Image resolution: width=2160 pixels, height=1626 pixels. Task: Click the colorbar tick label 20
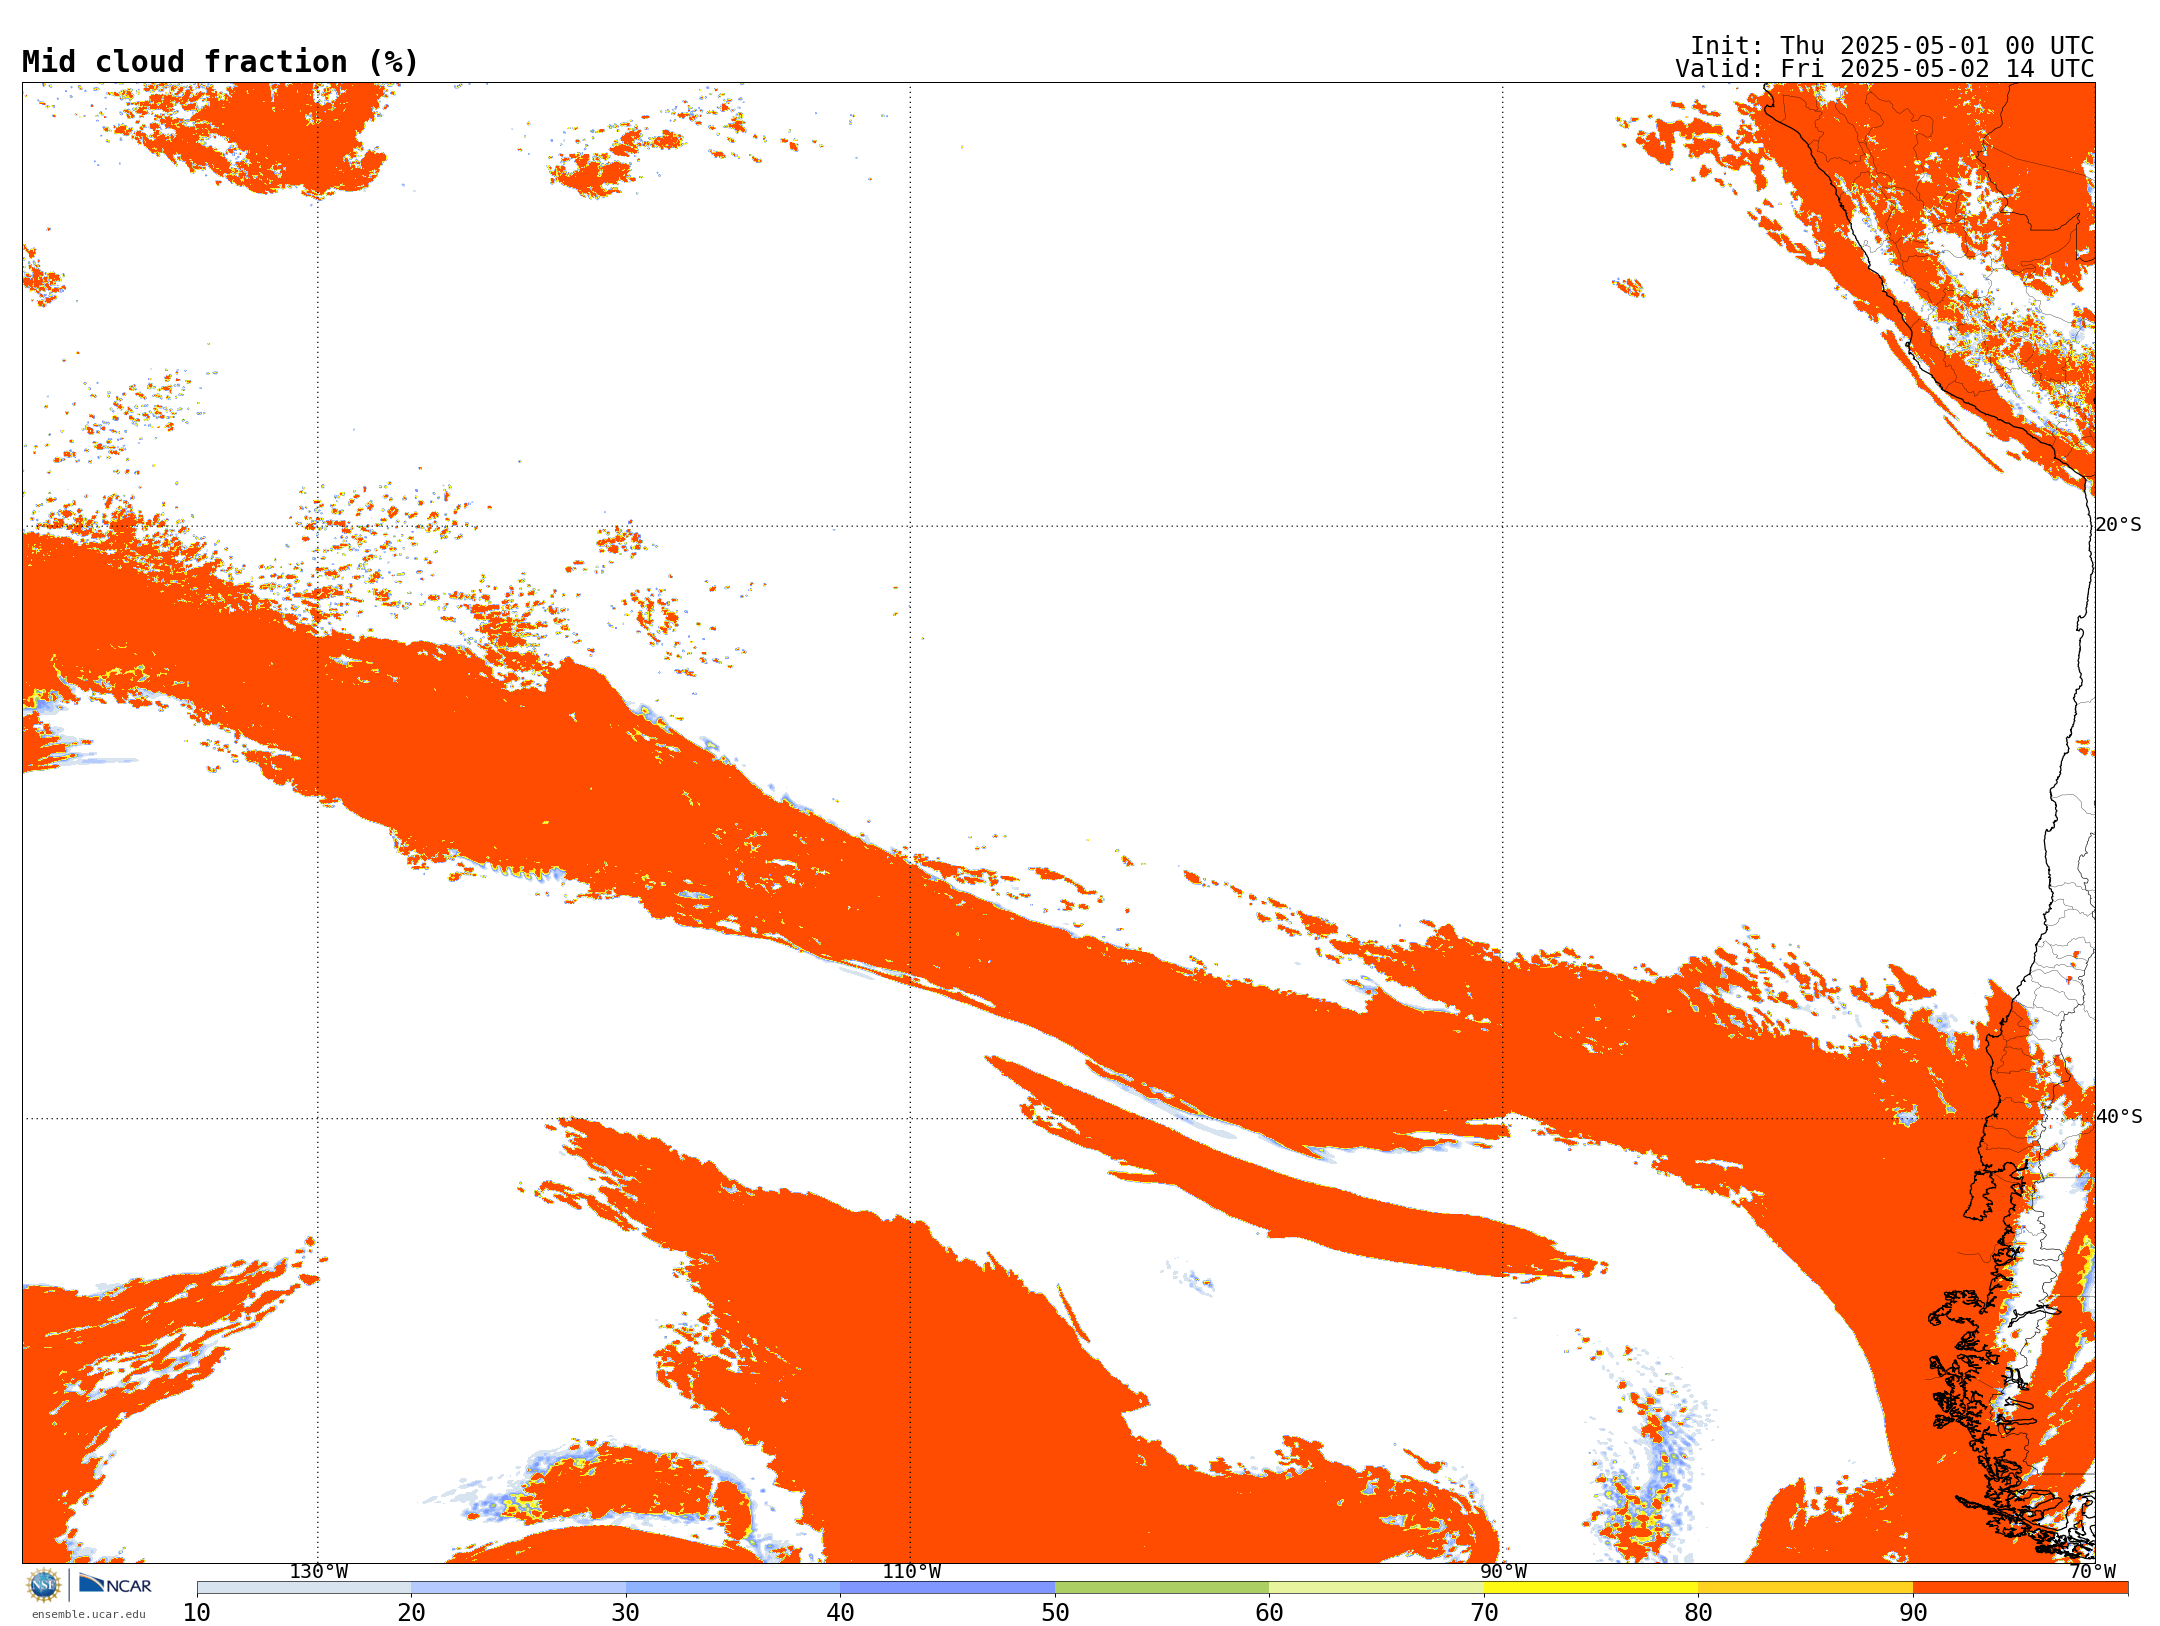pyautogui.click(x=411, y=1612)
